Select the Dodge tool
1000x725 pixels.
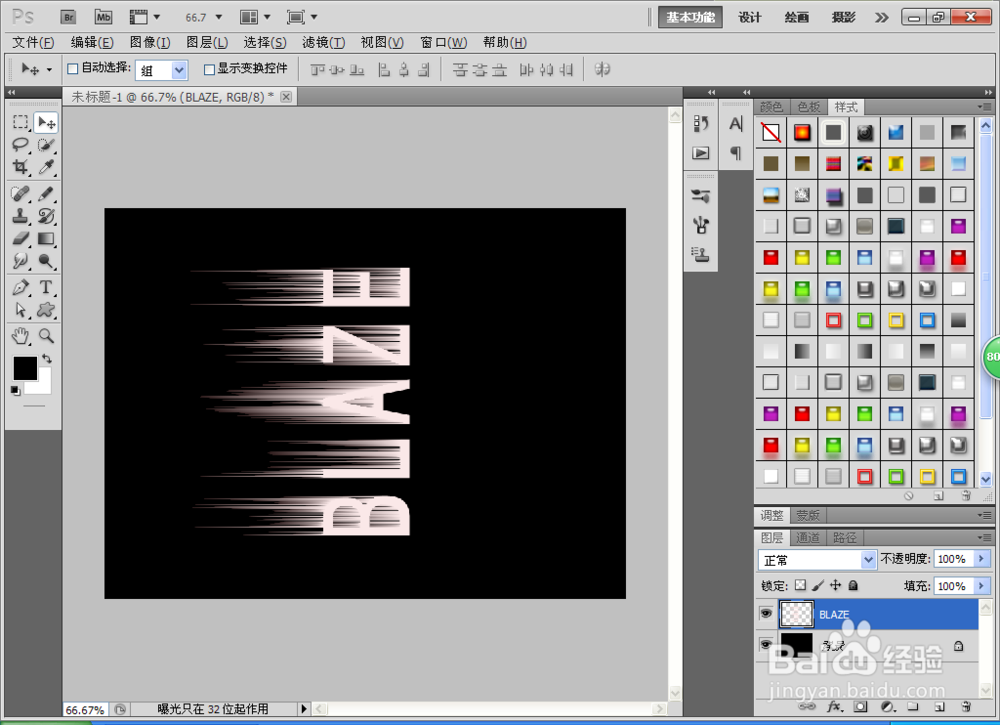pos(46,261)
